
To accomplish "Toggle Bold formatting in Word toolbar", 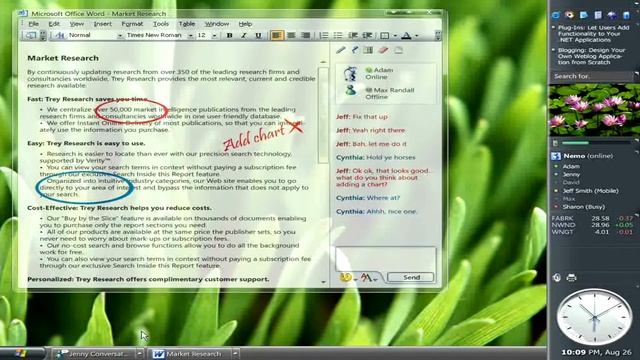I will coord(229,36).
